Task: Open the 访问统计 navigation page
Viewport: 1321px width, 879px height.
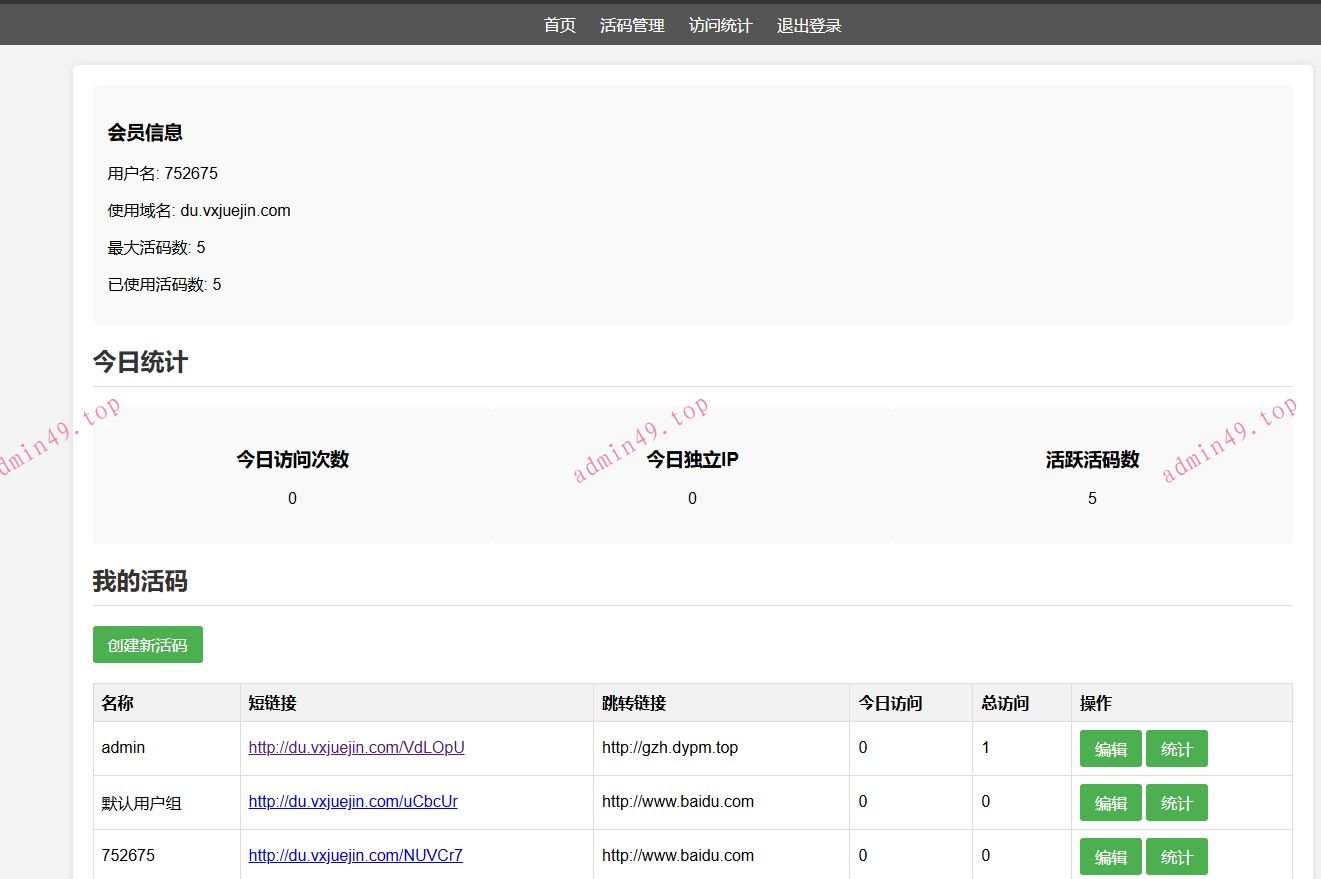Action: click(720, 26)
